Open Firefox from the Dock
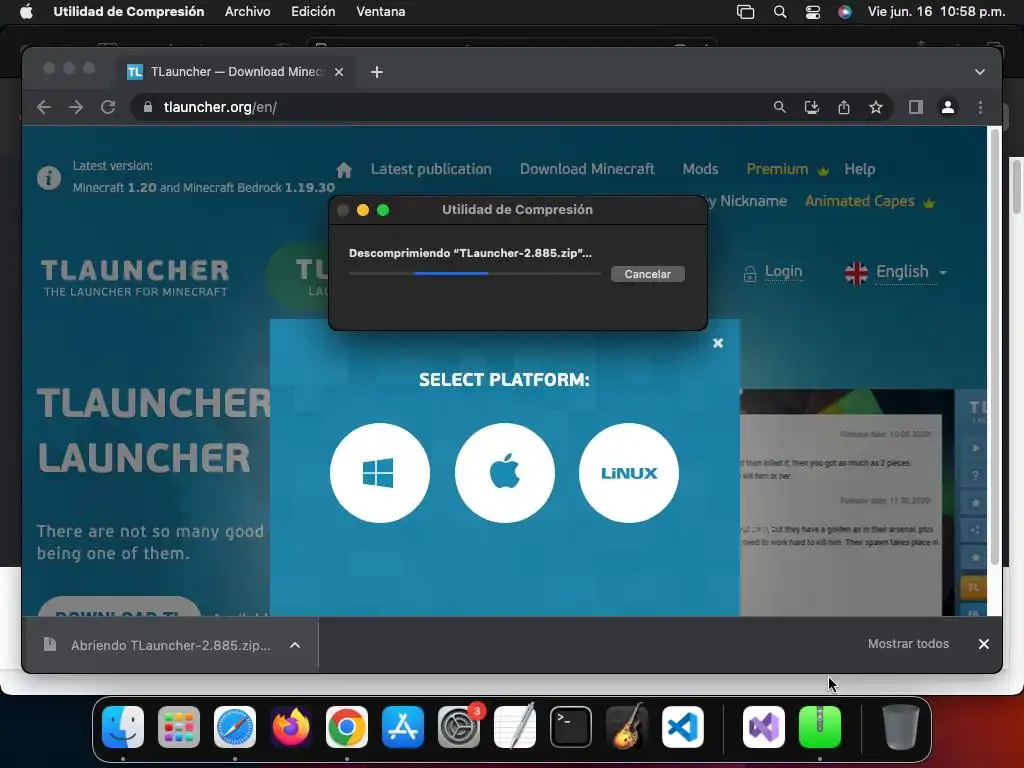Screen dimensions: 1024x768 291,727
